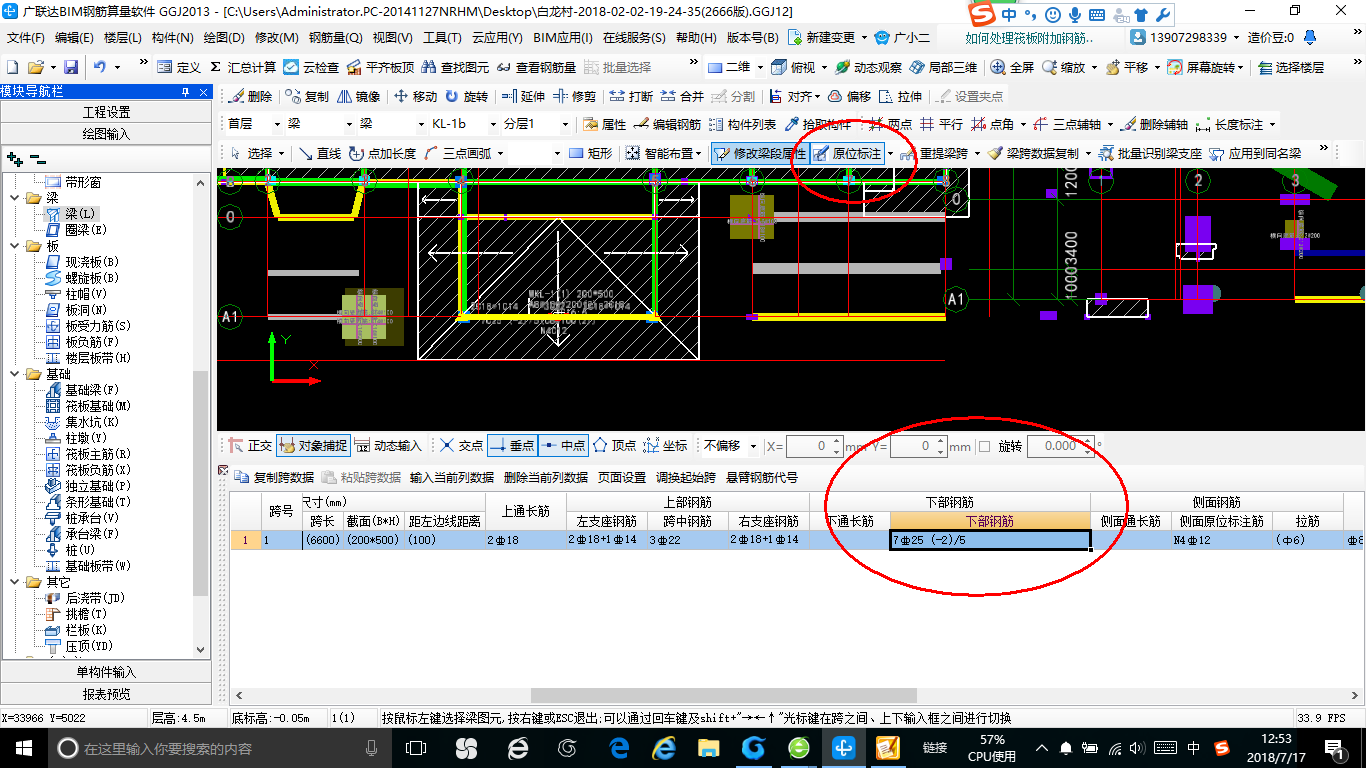Click 删除当前列数据 button
The image size is (1366, 768).
(x=546, y=478)
